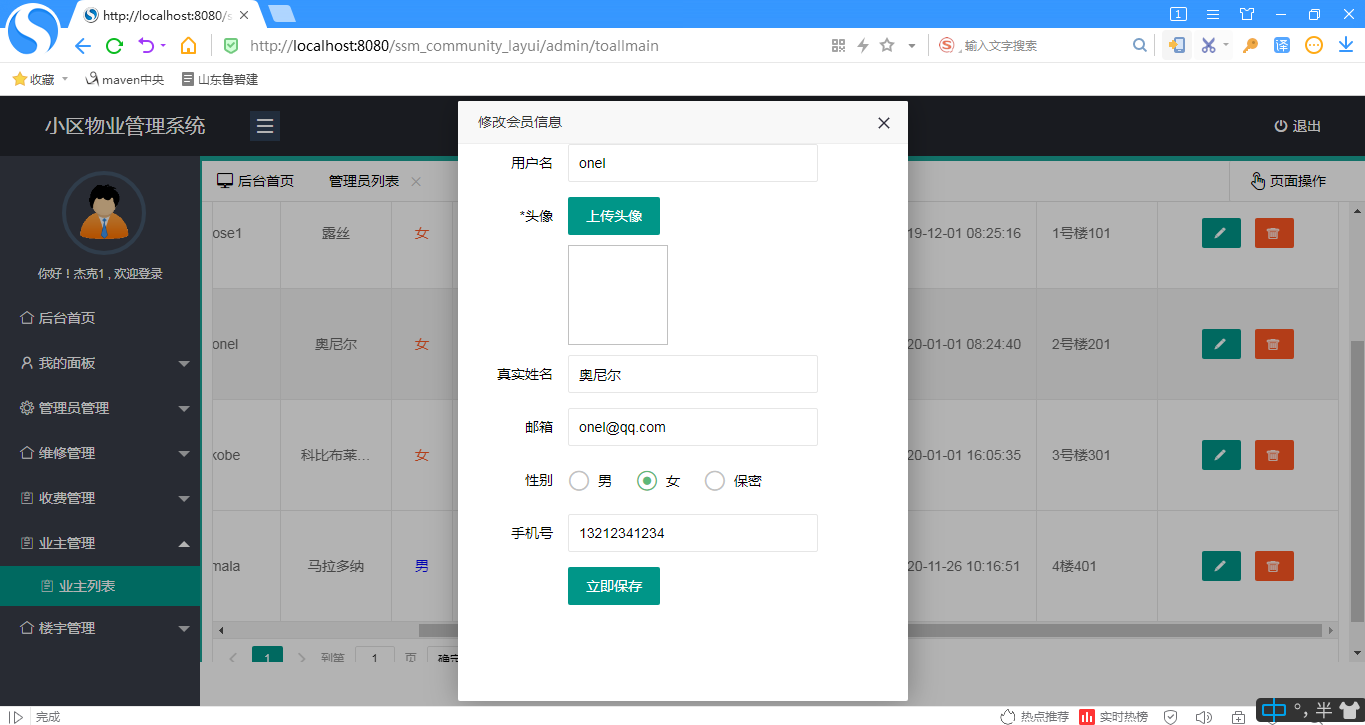Click the user avatar in sidebar
The width and height of the screenshot is (1365, 725).
coord(104,213)
